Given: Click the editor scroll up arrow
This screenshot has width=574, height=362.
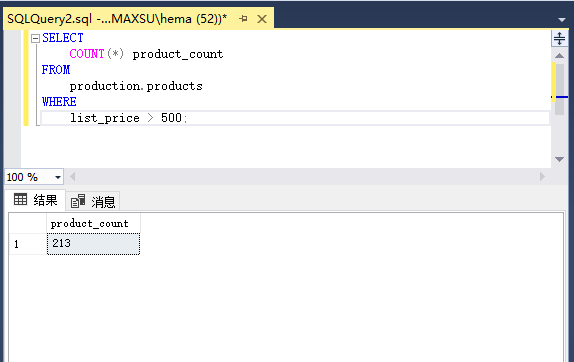Looking at the screenshot, I should (x=559, y=56).
